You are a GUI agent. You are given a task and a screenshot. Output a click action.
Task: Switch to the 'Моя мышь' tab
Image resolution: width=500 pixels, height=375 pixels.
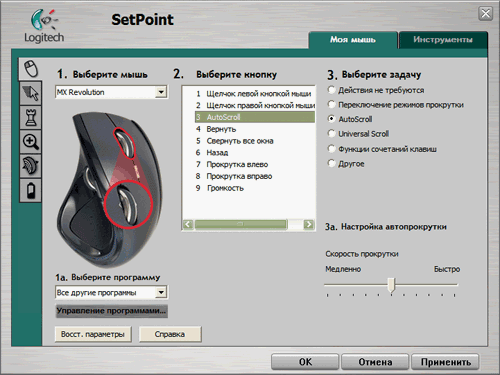click(353, 40)
